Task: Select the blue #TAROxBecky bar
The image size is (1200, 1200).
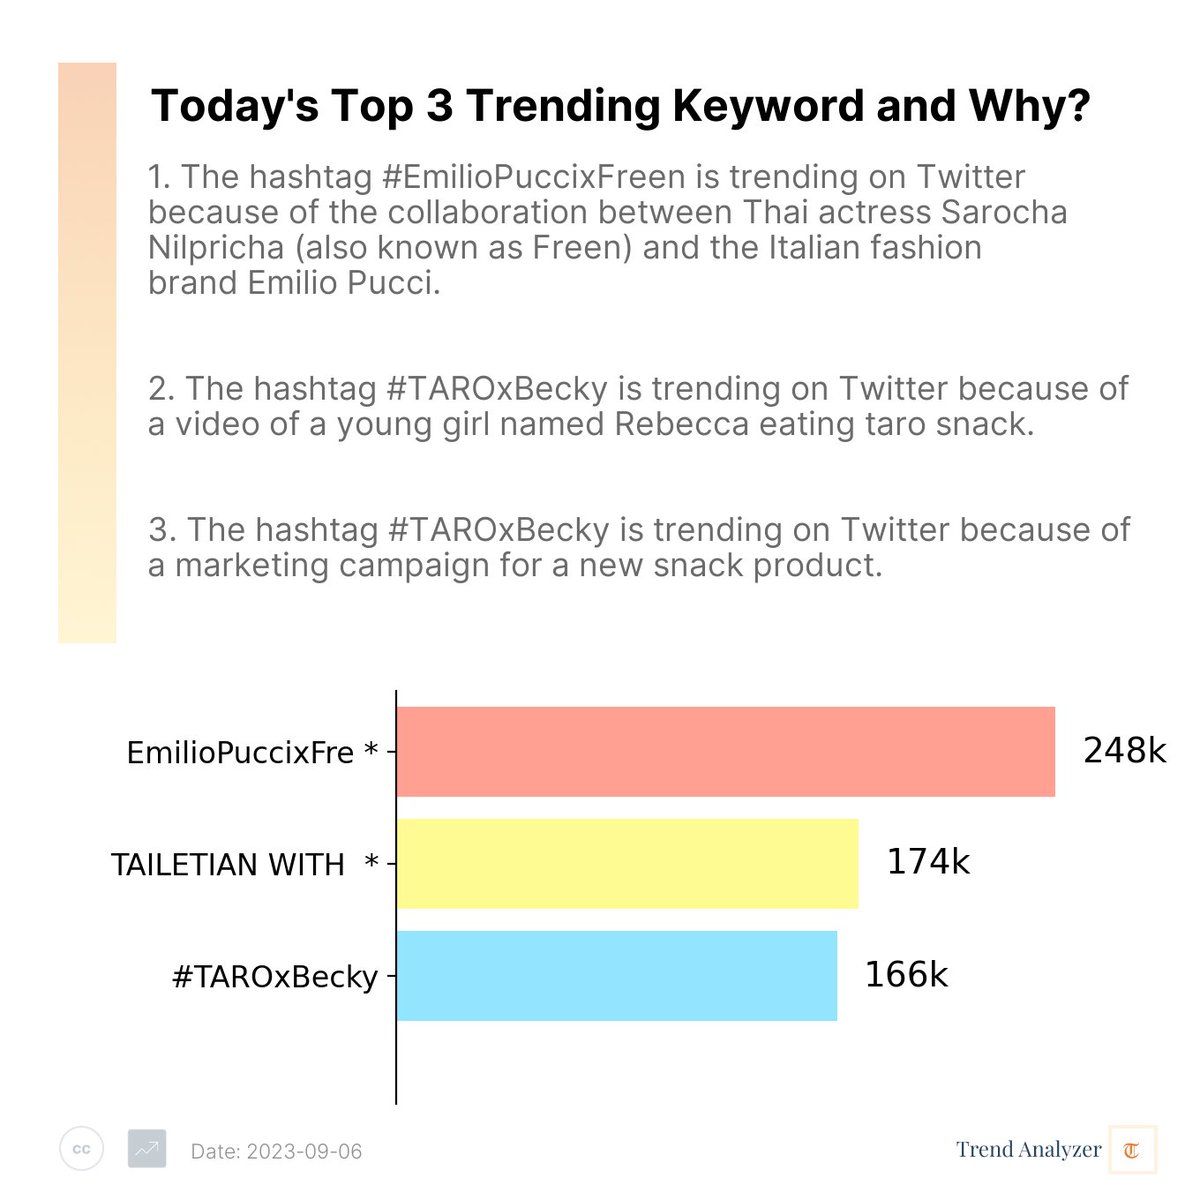Action: (x=617, y=976)
